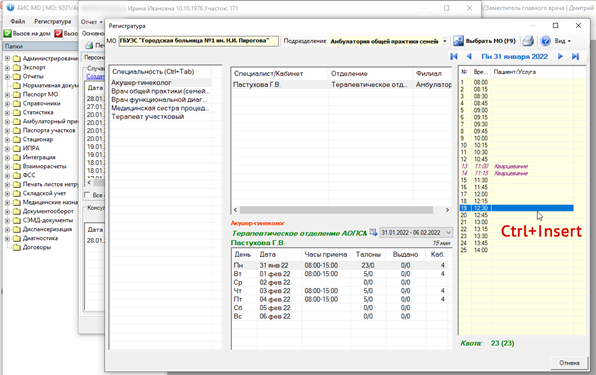Image resolution: width=596 pixels, height=375 pixels.
Task: Open Диспансеризация tree item
Action: pyautogui.click(x=47, y=229)
